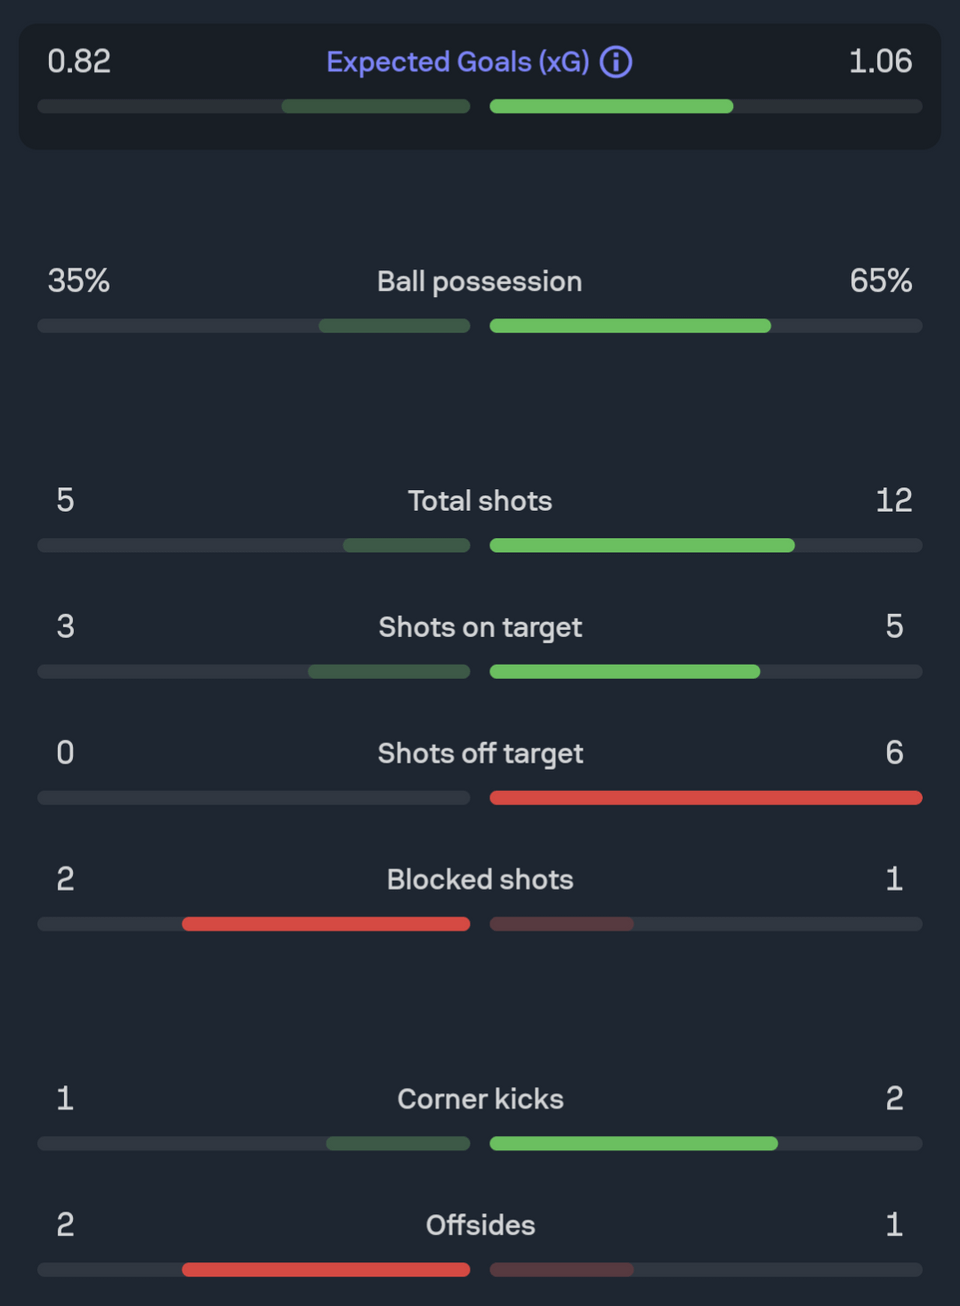Image resolution: width=960 pixels, height=1306 pixels.
Task: Select the 1.06 away xG value
Action: (x=880, y=61)
